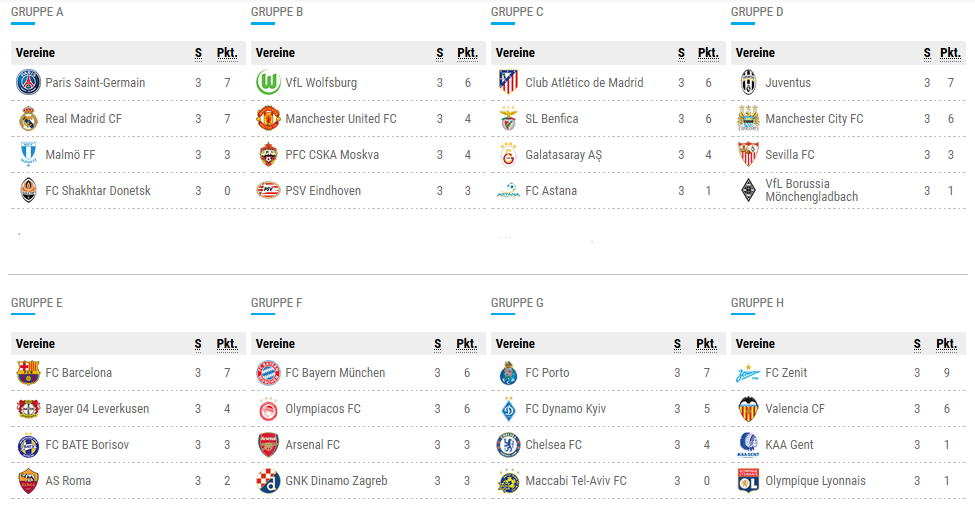Open the Real Madrid CF team link
The width and height of the screenshot is (975, 509).
coord(83,119)
